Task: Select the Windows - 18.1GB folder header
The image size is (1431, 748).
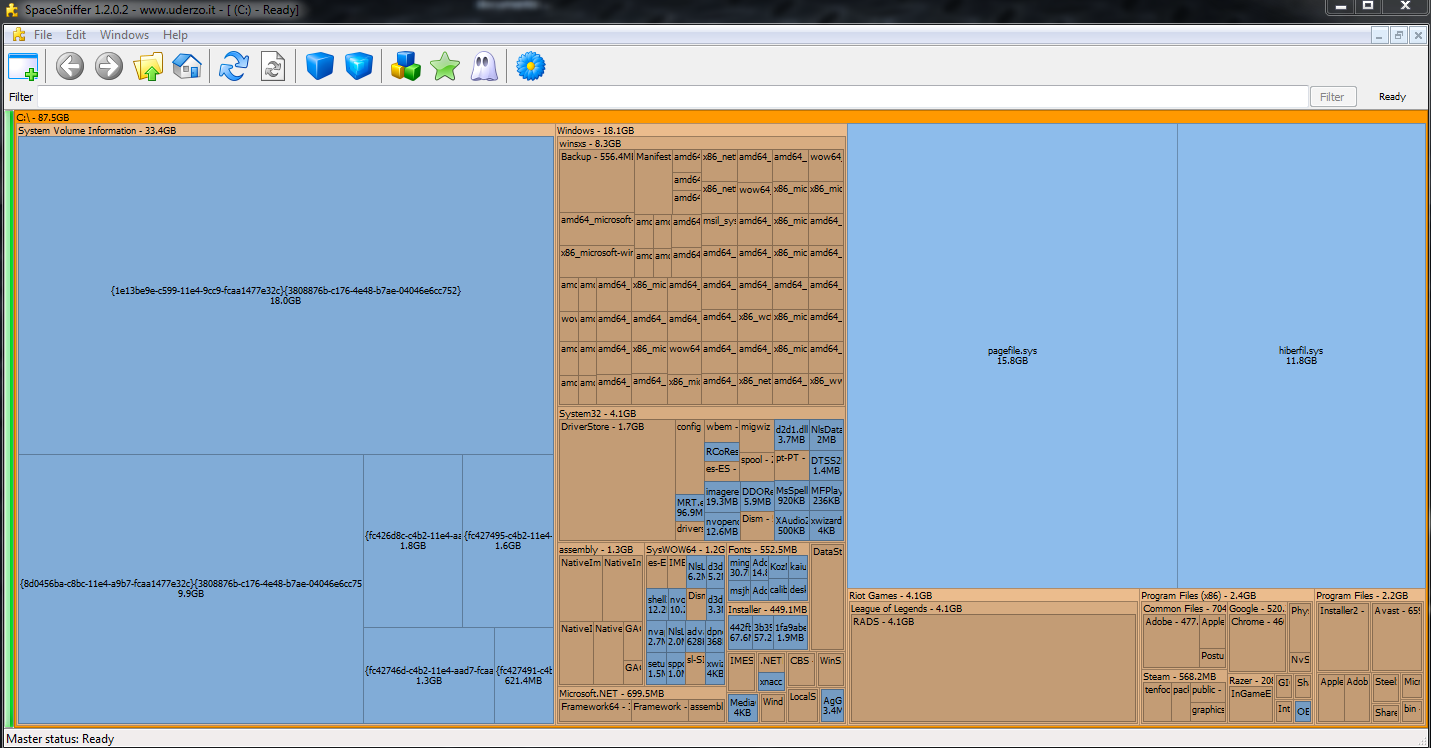Action: [701, 130]
